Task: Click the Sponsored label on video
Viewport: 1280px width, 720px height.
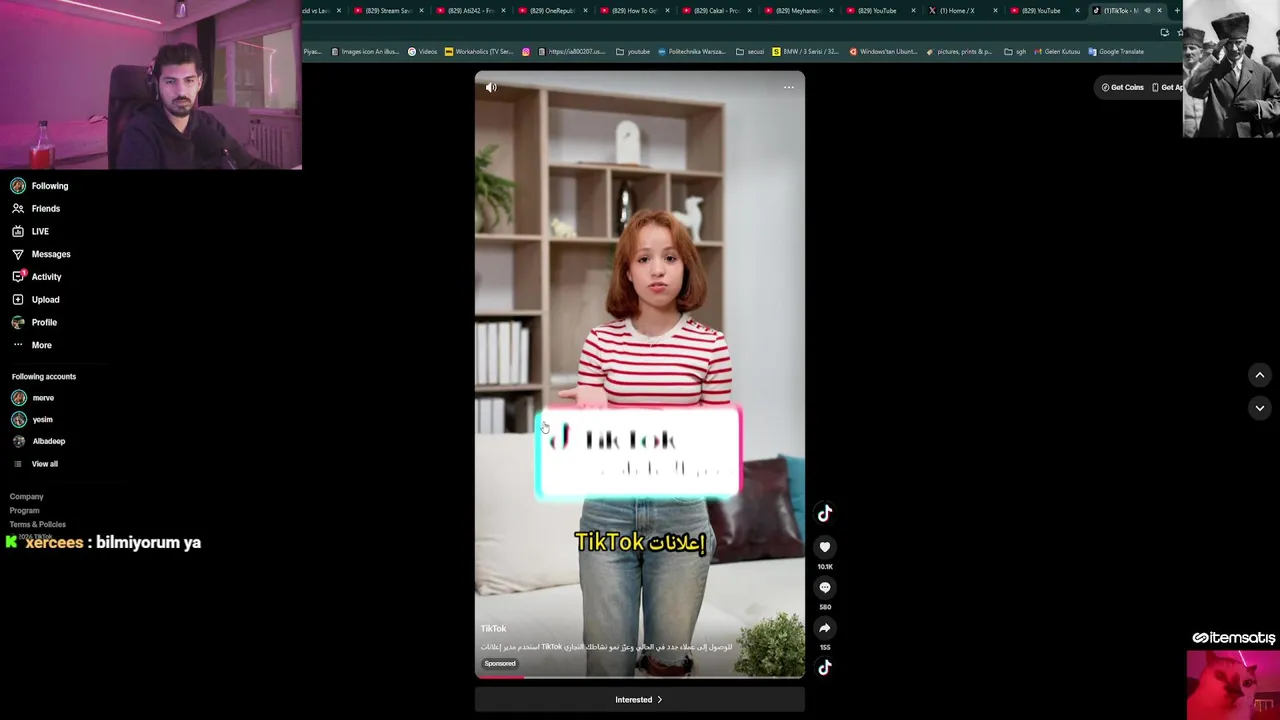Action: tap(500, 664)
